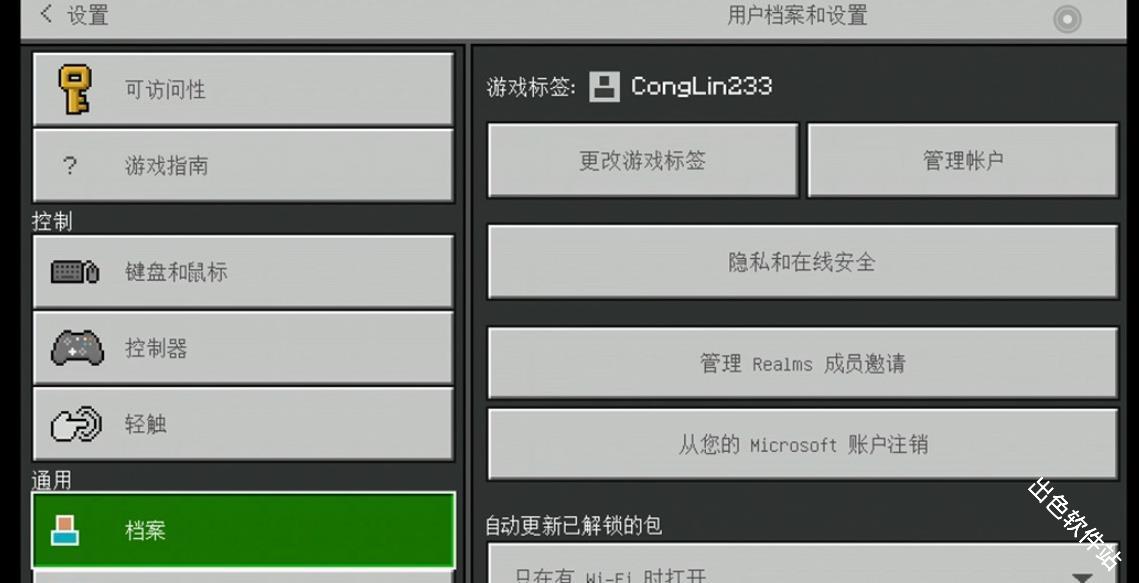Open the 轻触 touch settings section

(x=242, y=423)
